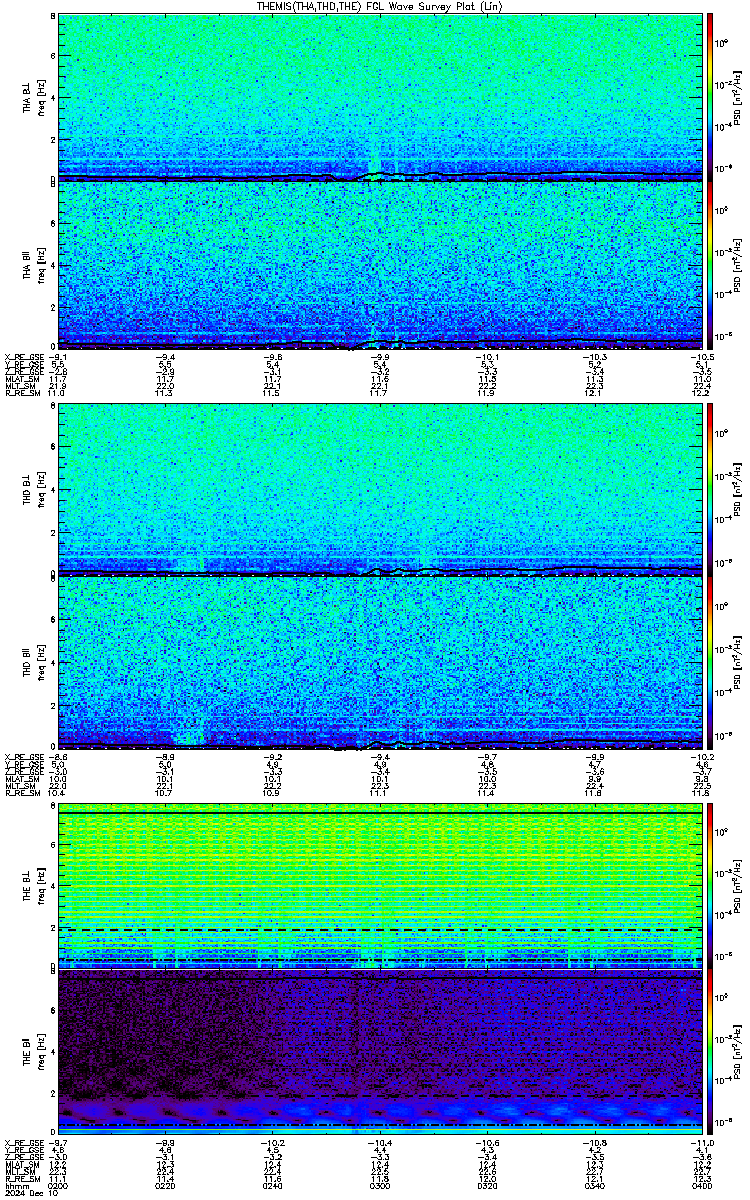
Task: Click the THA B-parallel PSD color bar
Action: click(x=709, y=264)
